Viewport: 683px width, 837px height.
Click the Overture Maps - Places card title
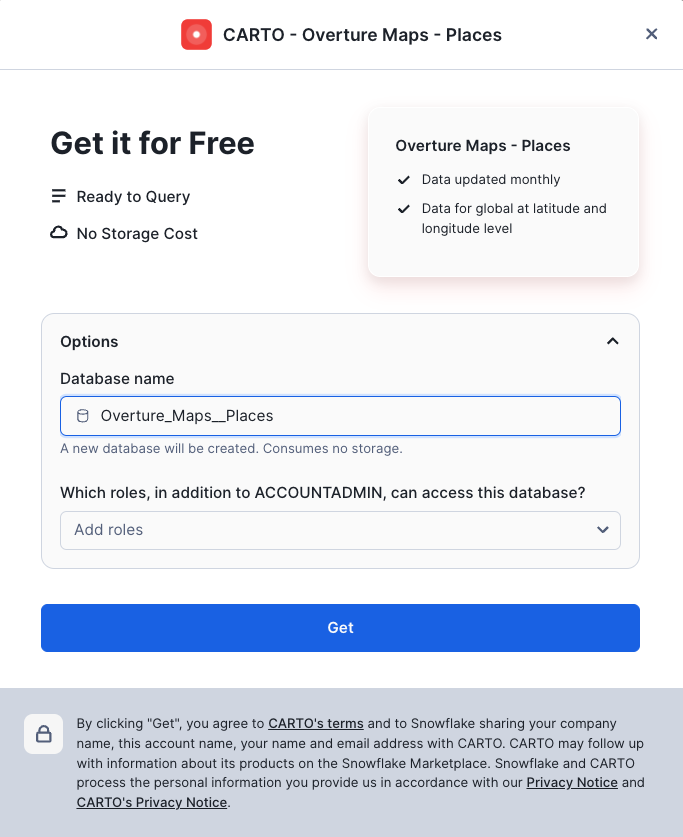tap(483, 146)
